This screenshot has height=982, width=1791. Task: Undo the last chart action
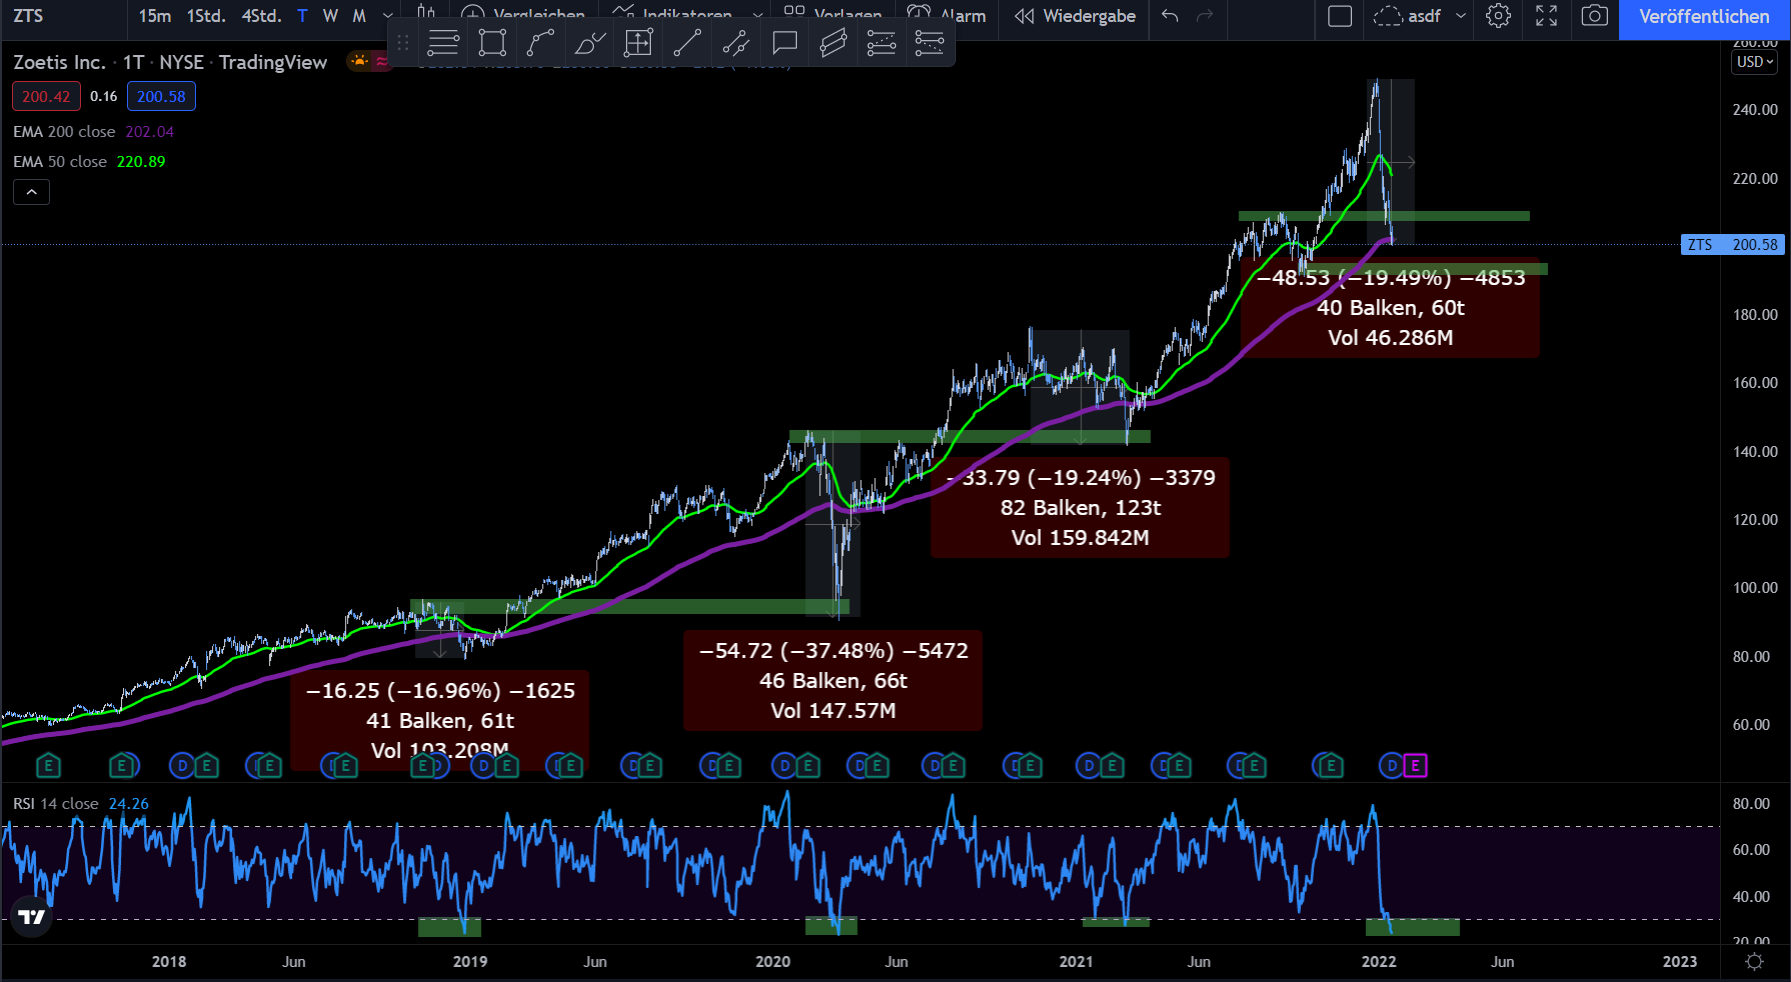(1170, 15)
